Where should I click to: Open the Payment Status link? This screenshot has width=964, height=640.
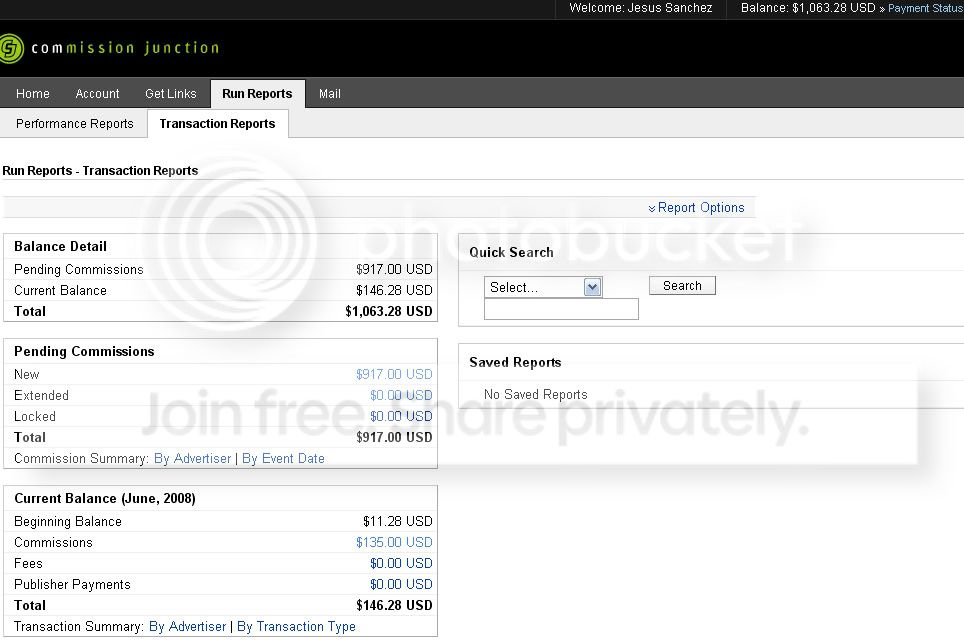(x=925, y=8)
